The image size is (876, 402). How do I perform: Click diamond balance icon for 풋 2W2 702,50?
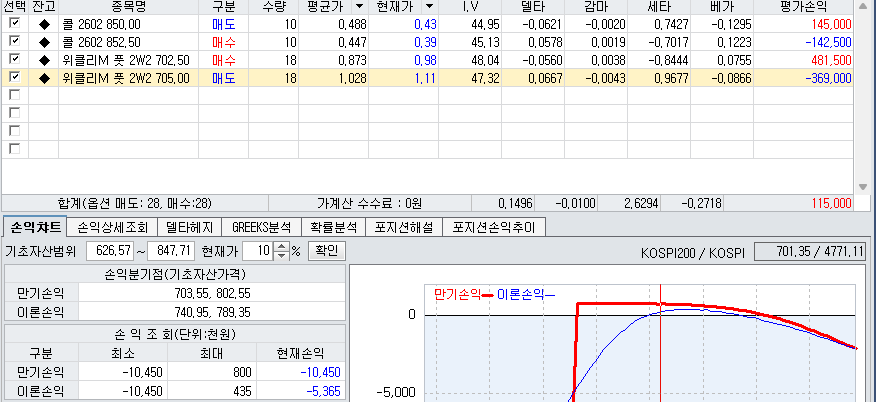[x=44, y=60]
